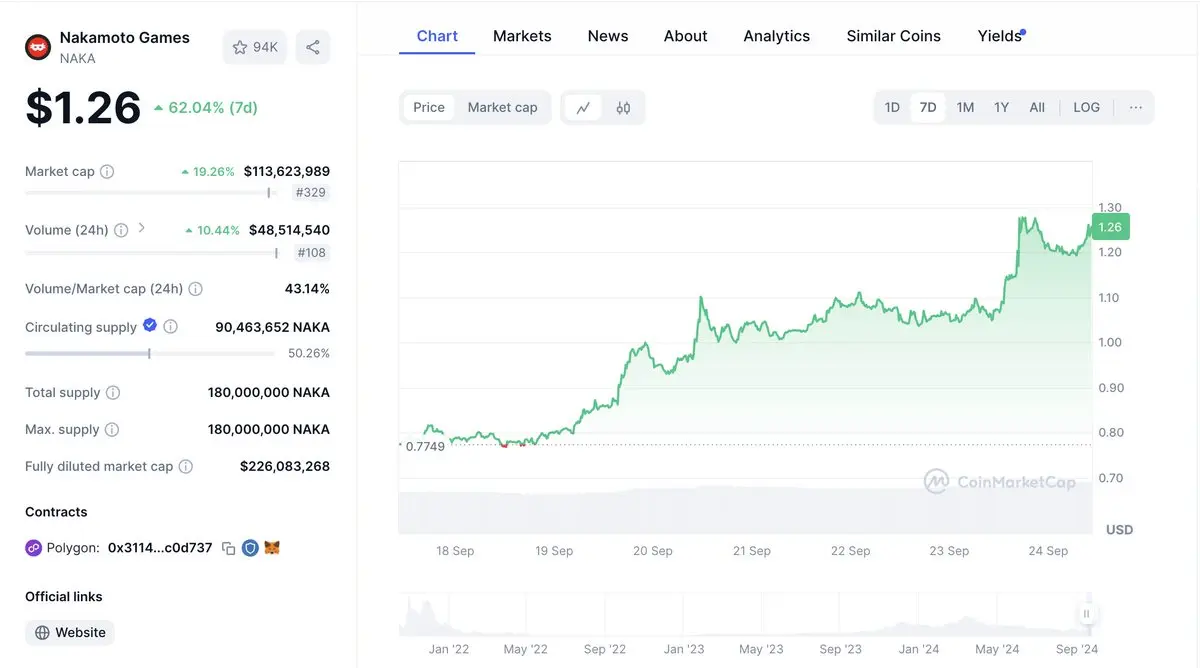Show Volume/Market cap (24h) info icon
This screenshot has height=668, width=1200.
point(195,289)
